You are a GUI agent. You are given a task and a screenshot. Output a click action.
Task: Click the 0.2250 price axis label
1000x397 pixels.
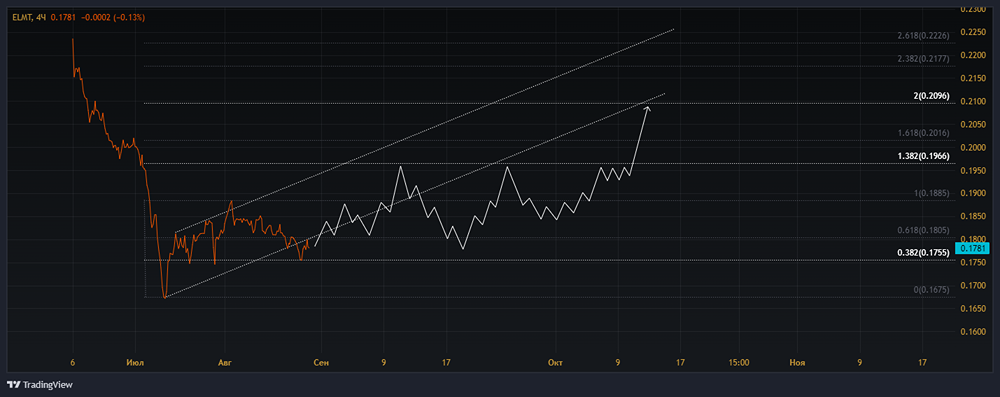click(972, 33)
